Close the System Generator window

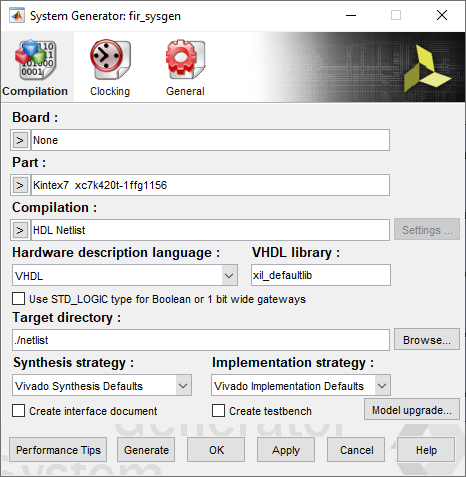pyautogui.click(x=442, y=15)
